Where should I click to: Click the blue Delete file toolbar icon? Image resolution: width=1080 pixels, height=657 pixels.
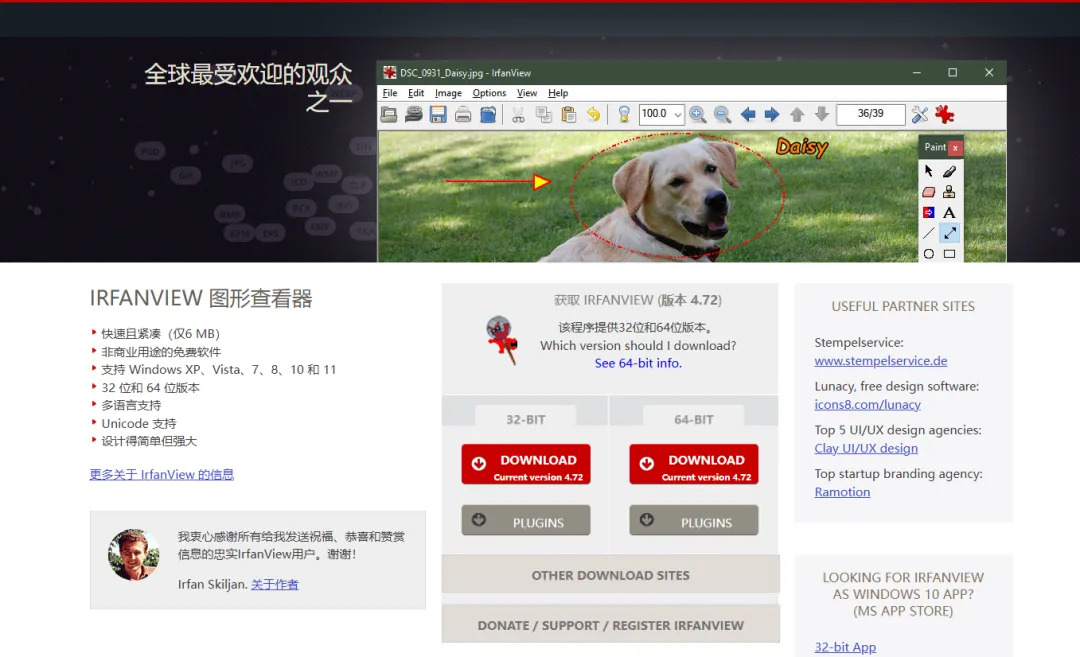tap(488, 114)
